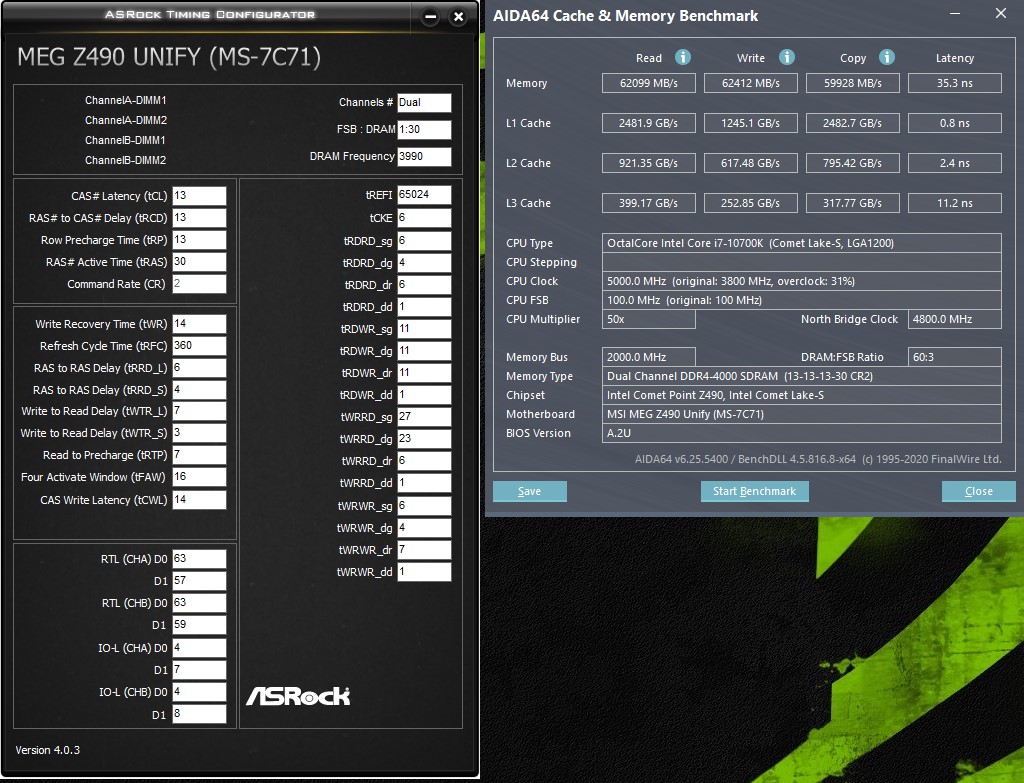
Task: Click the RTL (CHA) D0 field
Action: pos(199,559)
